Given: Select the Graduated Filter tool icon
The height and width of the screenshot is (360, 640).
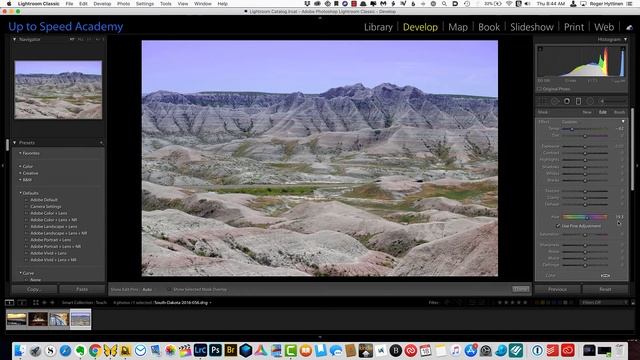Looking at the screenshot, I should click(578, 101).
